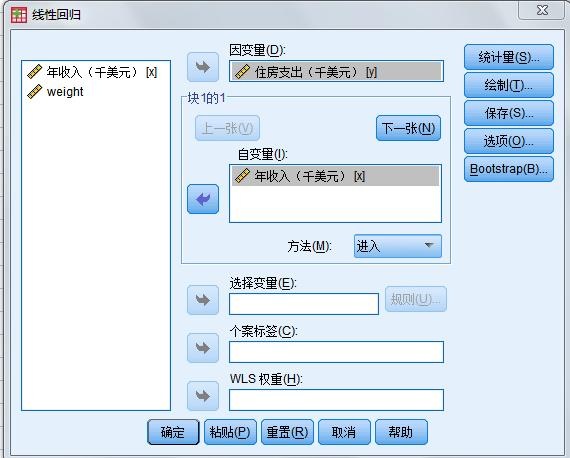Open 绘制(T) plots dialog
This screenshot has width=570, height=458.
(509, 85)
